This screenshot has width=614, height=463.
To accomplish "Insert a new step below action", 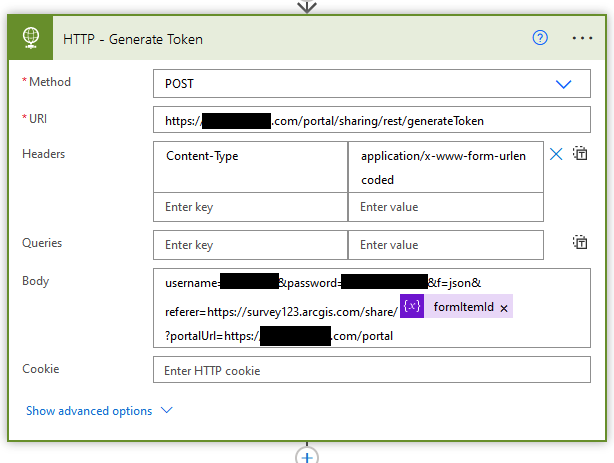I will click(307, 456).
